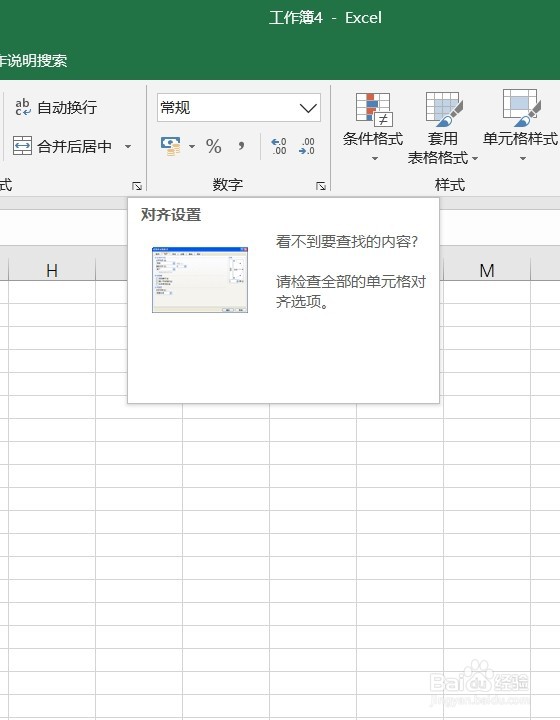Select column M header
Image resolution: width=560 pixels, height=720 pixels.
(x=487, y=270)
